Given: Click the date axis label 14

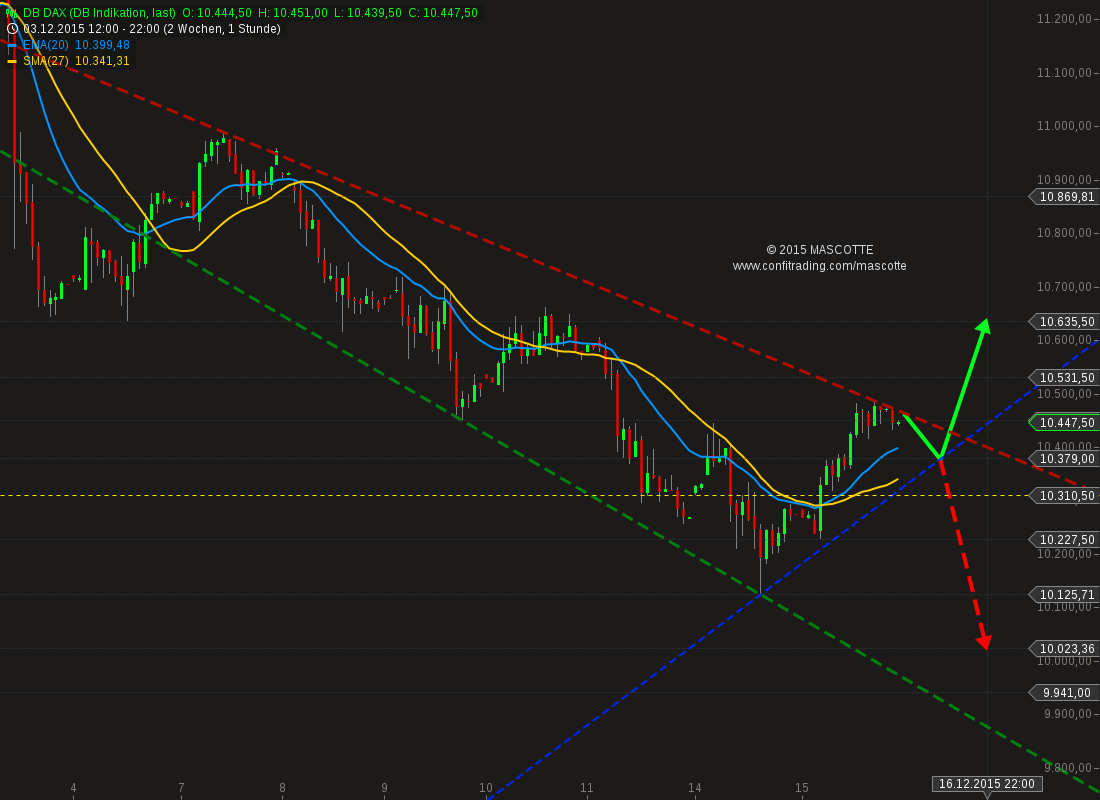Looking at the screenshot, I should coord(695,788).
